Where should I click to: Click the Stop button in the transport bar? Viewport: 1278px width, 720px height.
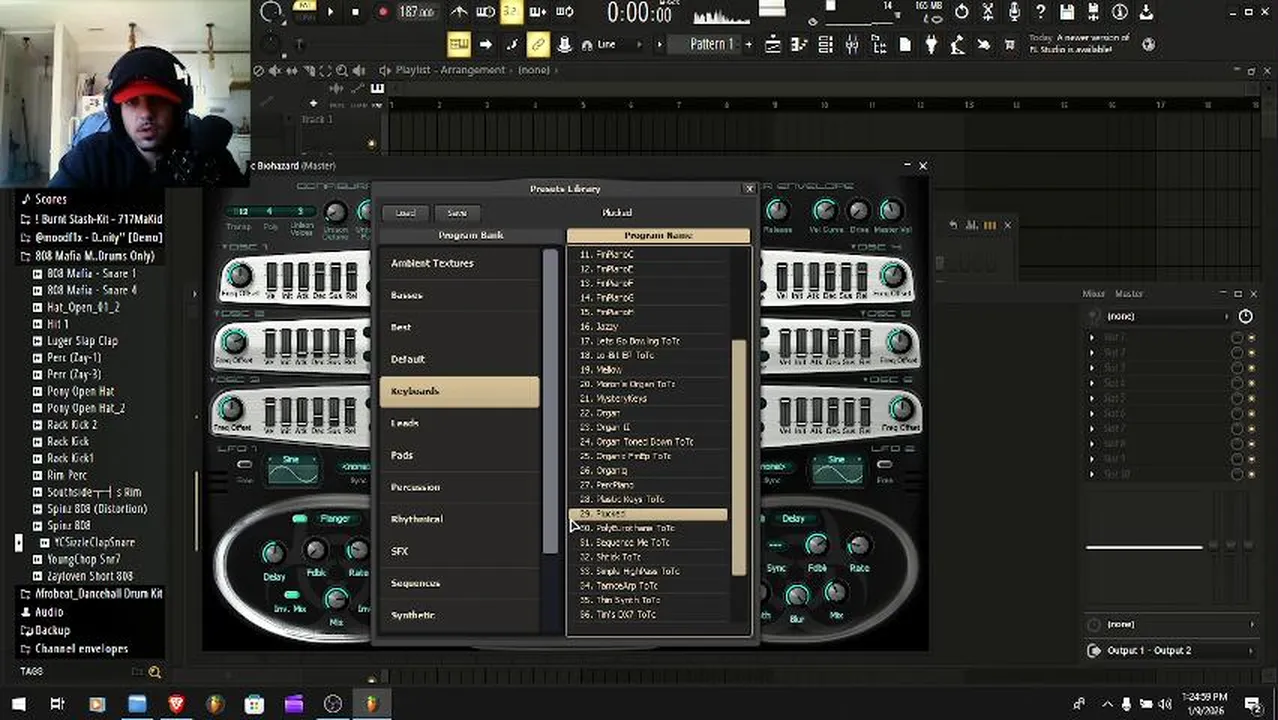point(356,12)
